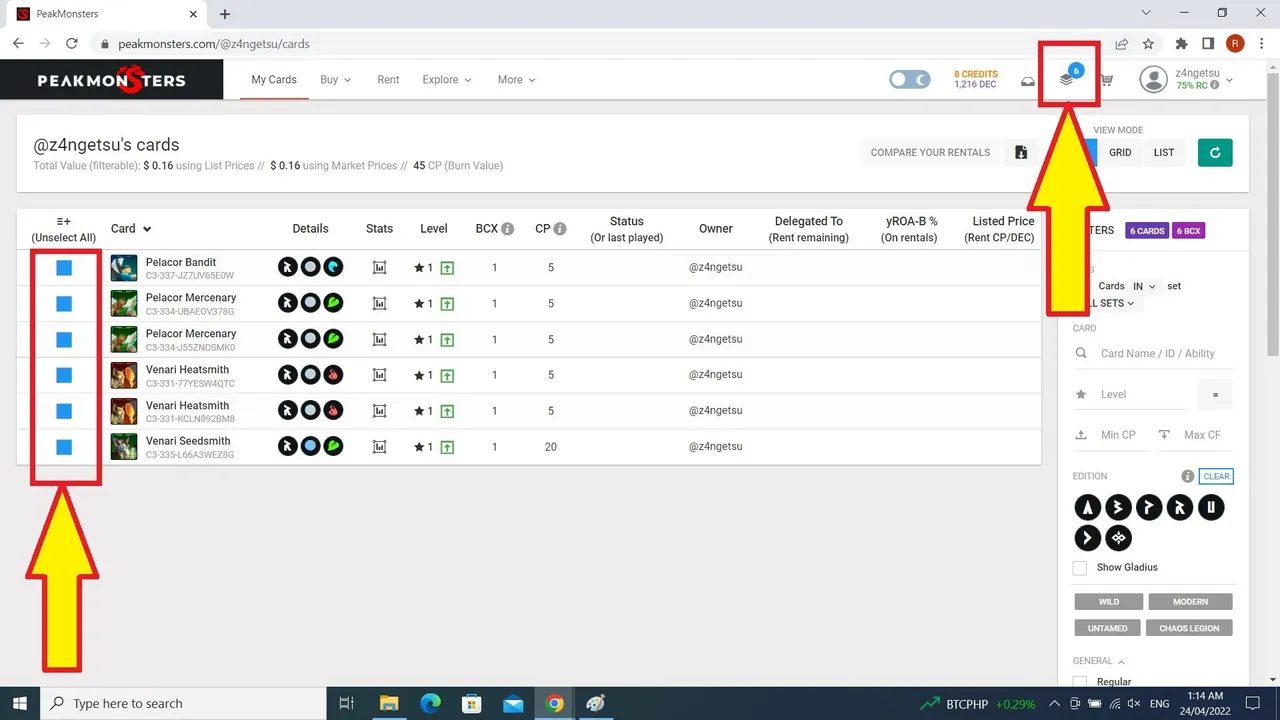This screenshot has height=720, width=1280.
Task: Switch to GRID view mode
Action: (x=1120, y=152)
